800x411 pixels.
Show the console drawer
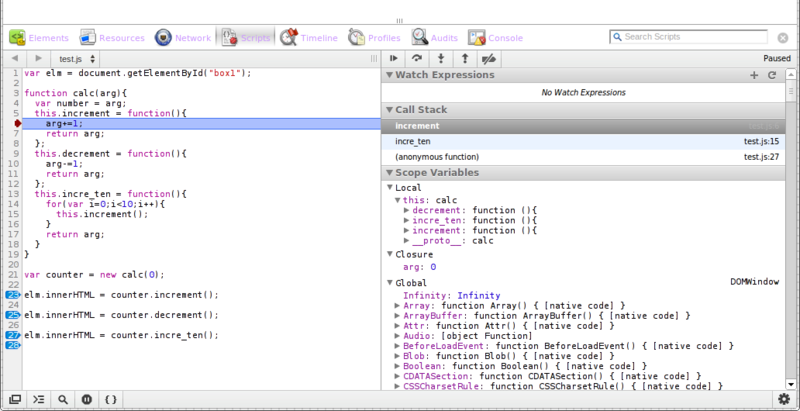point(39,400)
